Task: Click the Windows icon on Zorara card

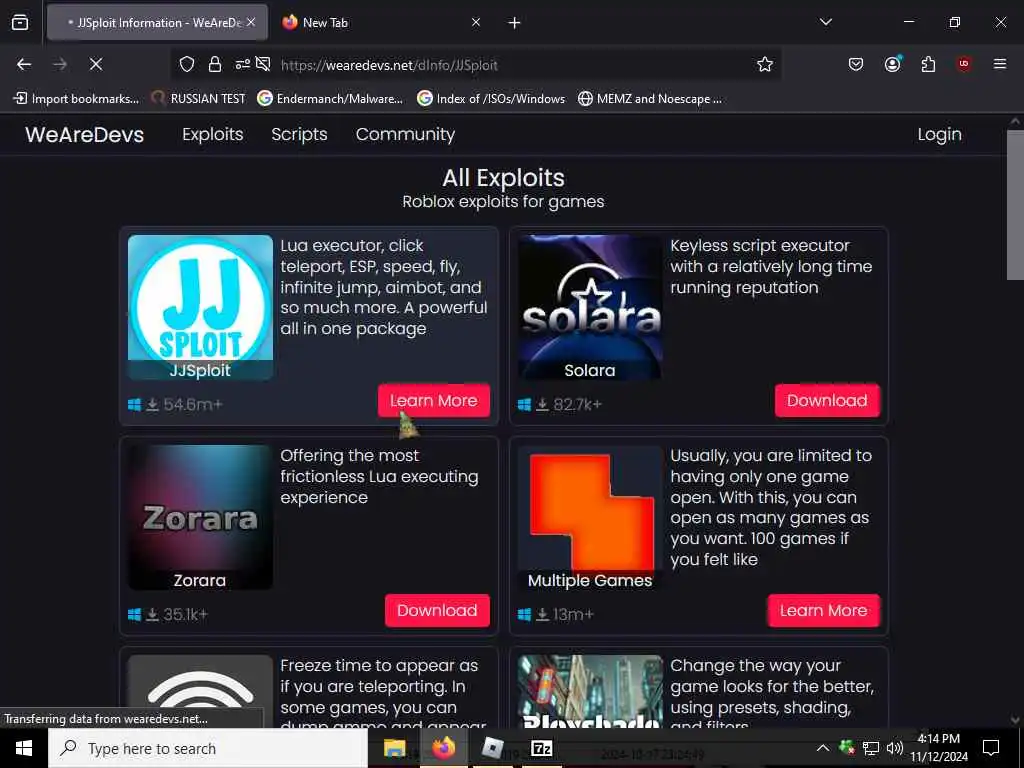Action: [x=135, y=615]
